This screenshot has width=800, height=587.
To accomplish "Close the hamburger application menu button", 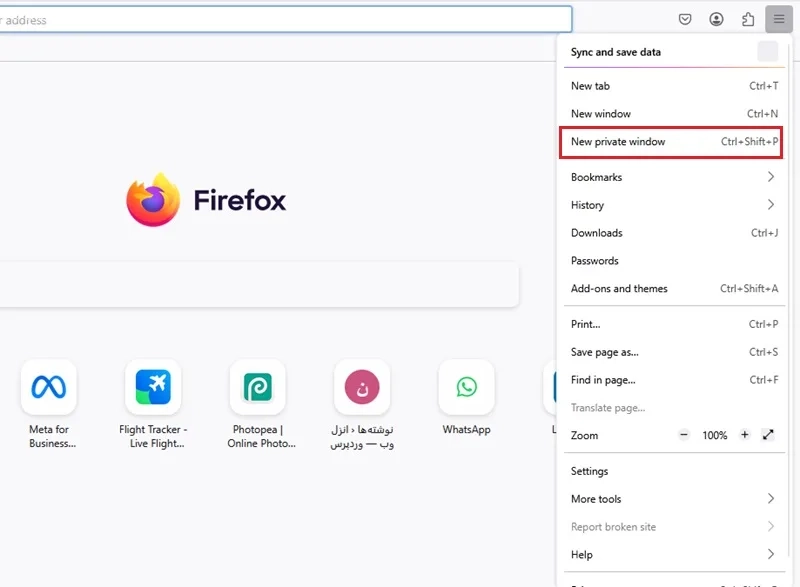I will coord(779,19).
